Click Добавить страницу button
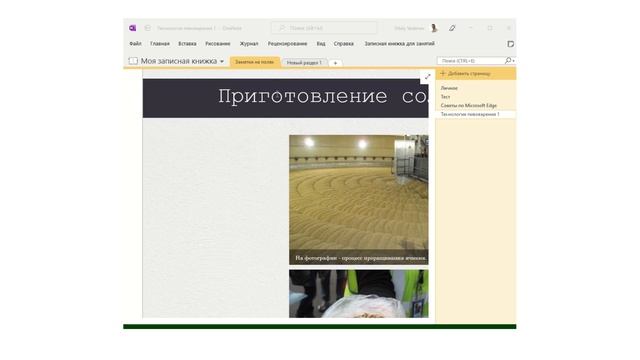 [x=476, y=74]
